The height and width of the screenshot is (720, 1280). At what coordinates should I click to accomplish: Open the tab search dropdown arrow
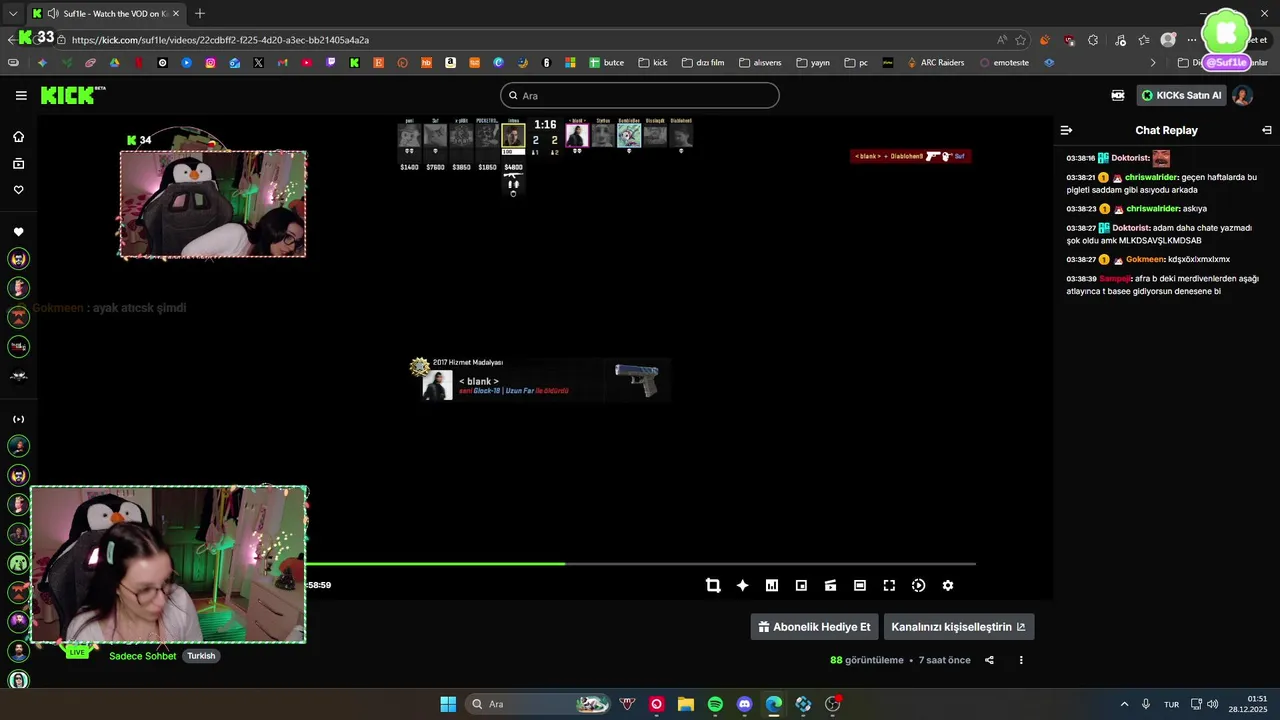(x=12, y=14)
